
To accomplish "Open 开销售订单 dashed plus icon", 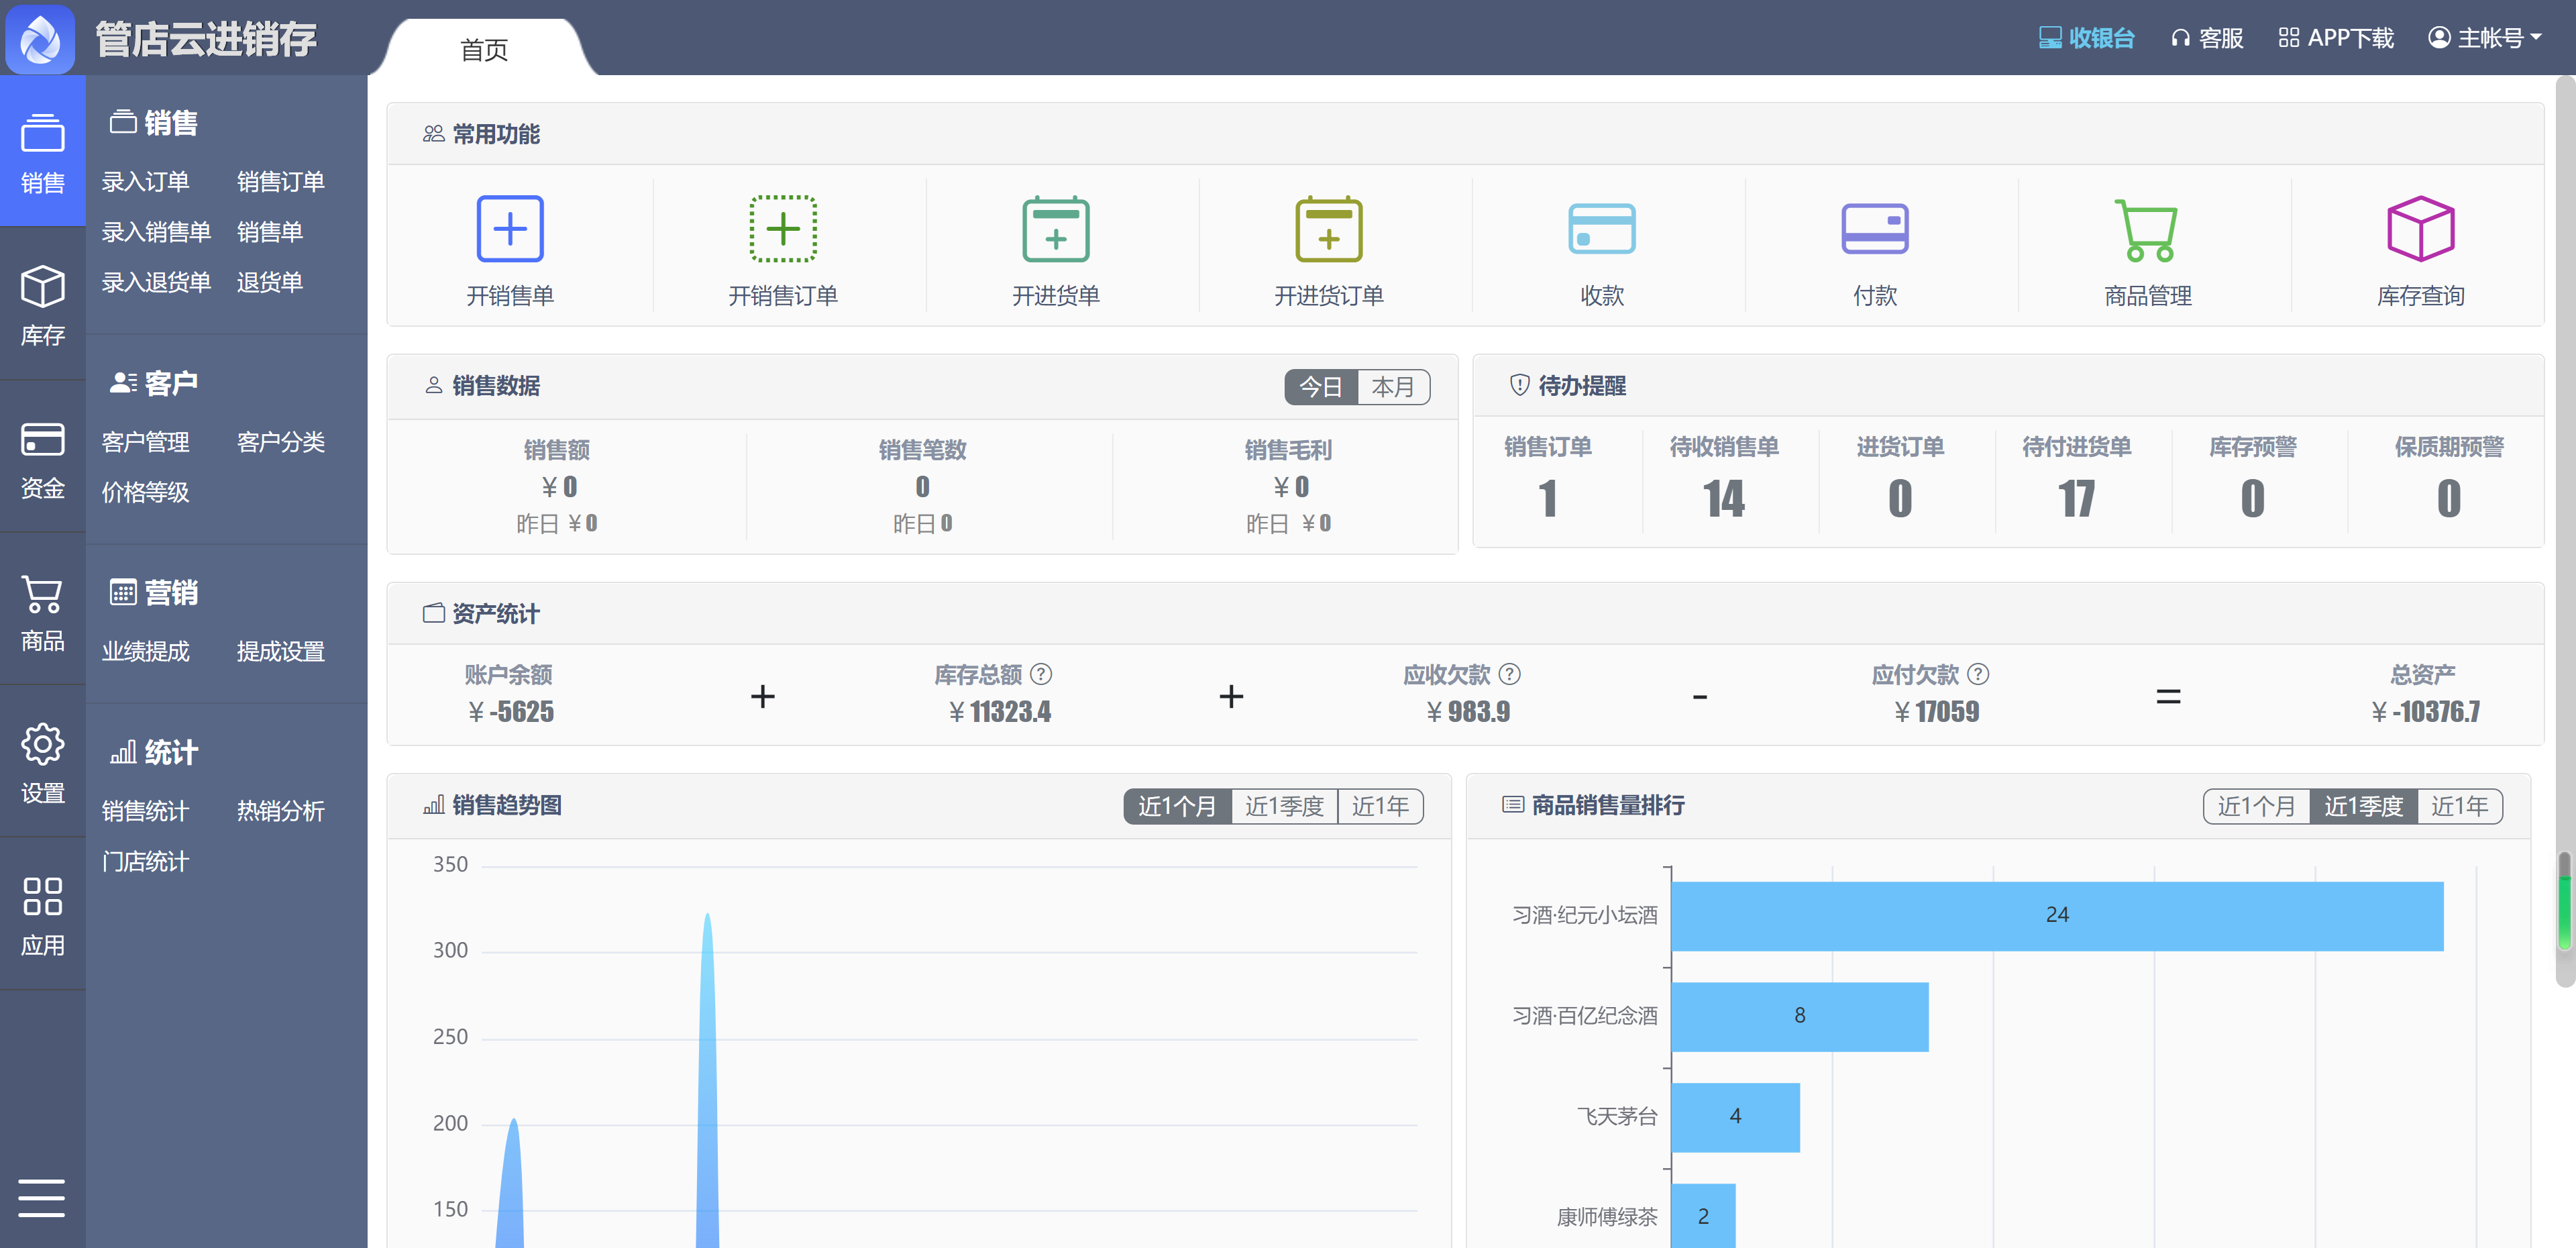I will [783, 229].
